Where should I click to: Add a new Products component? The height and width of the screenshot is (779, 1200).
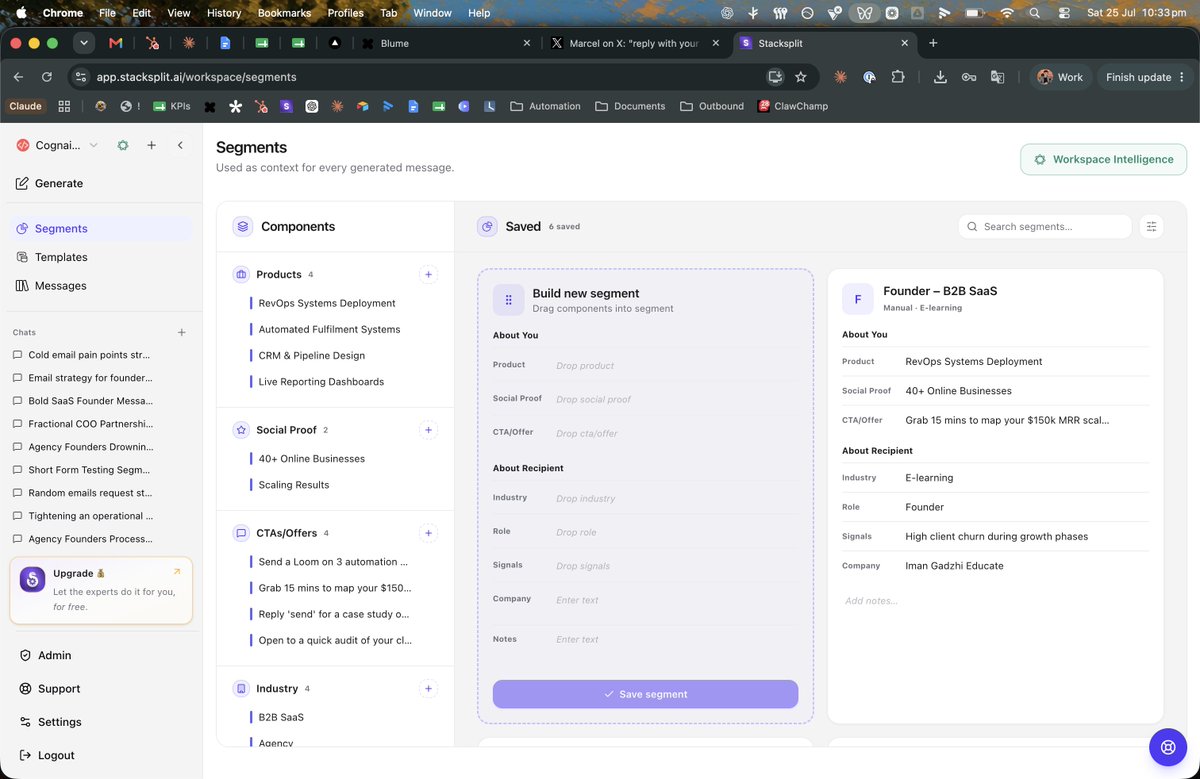pyautogui.click(x=428, y=274)
